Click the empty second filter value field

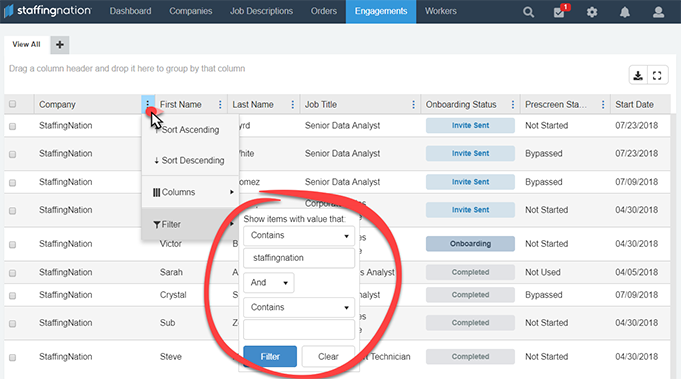tap(299, 330)
